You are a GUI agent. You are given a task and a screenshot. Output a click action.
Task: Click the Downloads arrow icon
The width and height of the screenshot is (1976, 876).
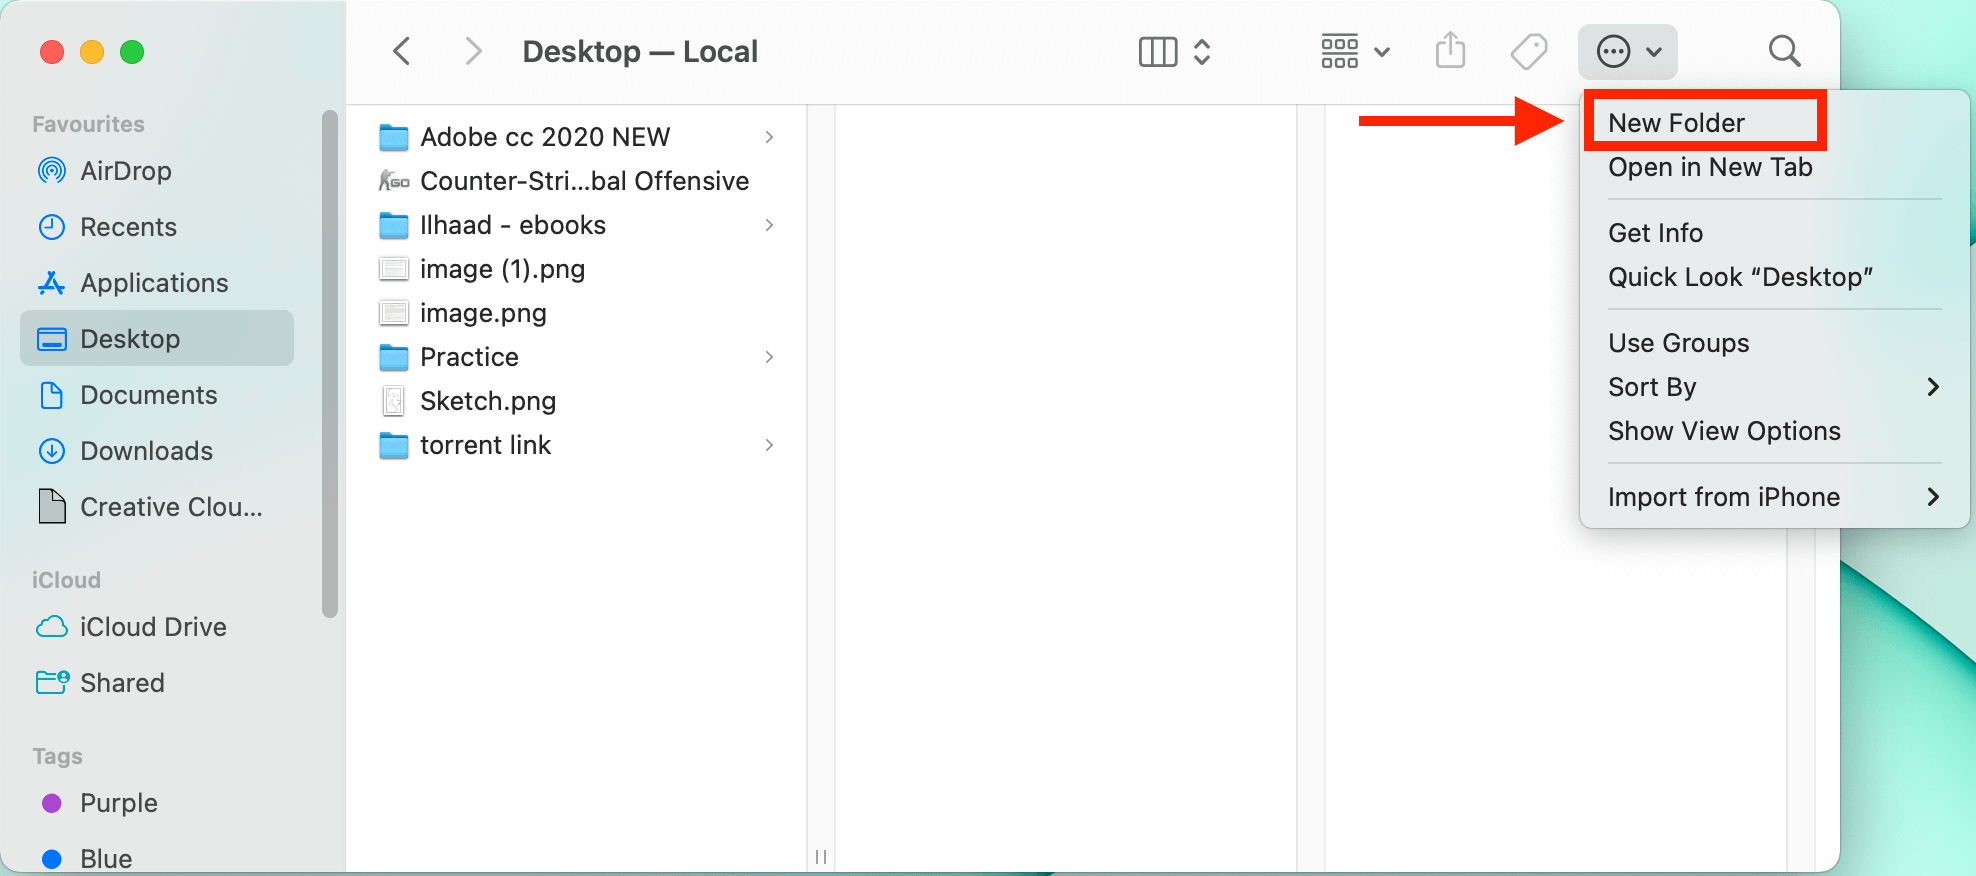coord(52,451)
